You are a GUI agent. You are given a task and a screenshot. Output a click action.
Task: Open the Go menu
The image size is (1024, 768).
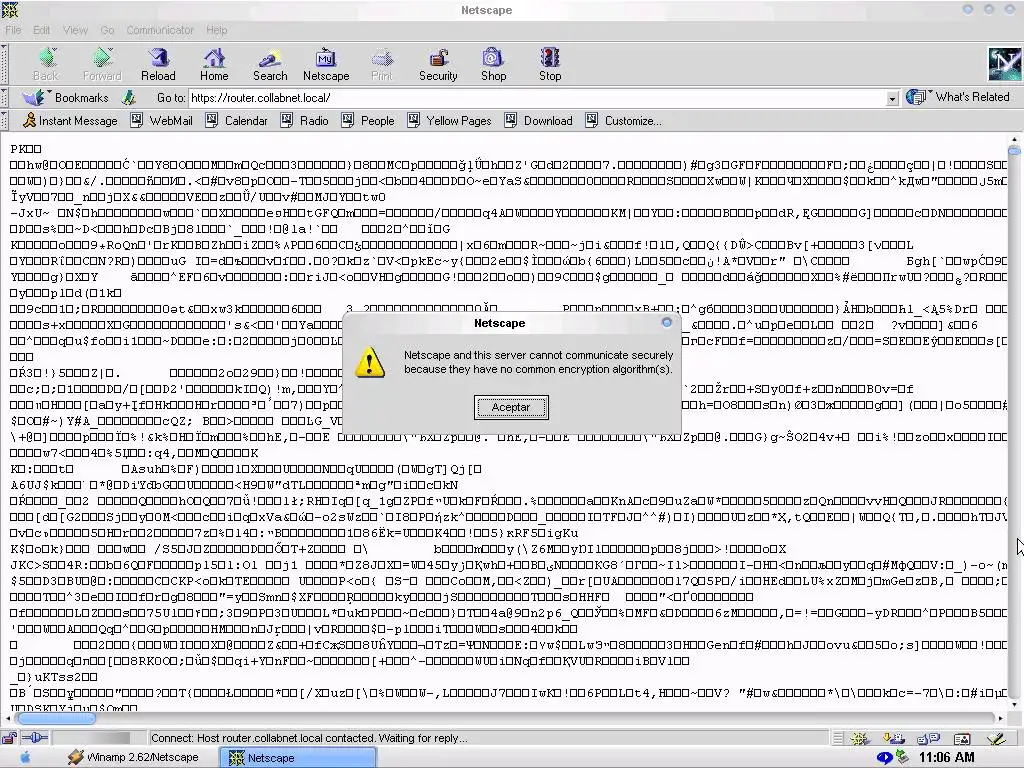tap(107, 30)
